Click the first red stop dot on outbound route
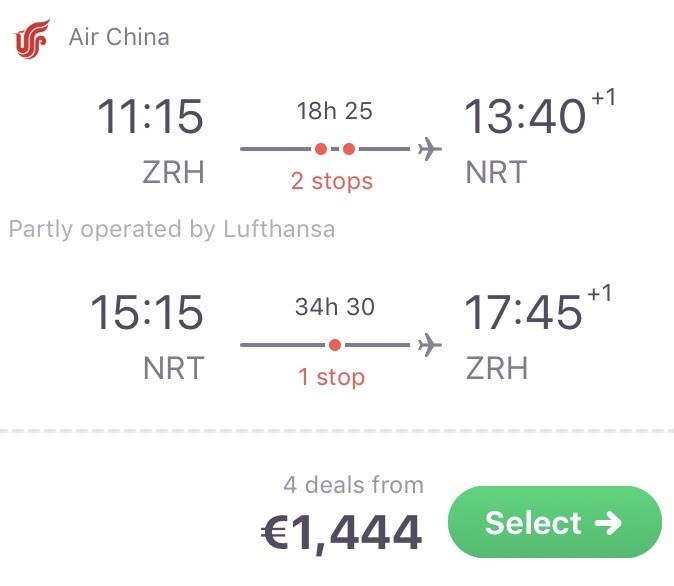 pos(321,149)
